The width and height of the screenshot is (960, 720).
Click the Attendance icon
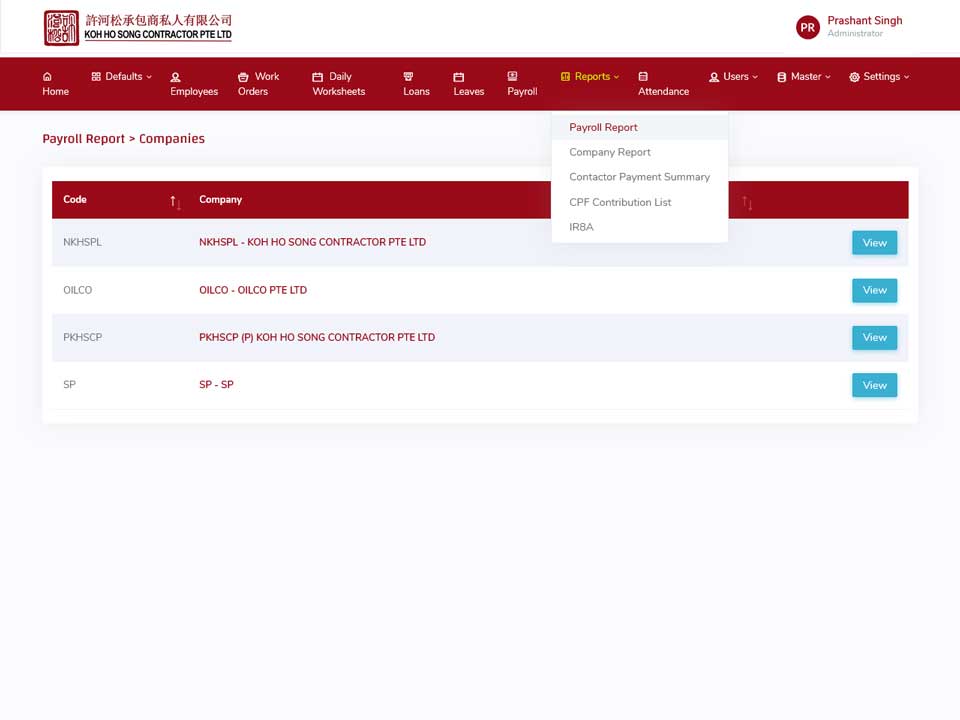(x=643, y=77)
